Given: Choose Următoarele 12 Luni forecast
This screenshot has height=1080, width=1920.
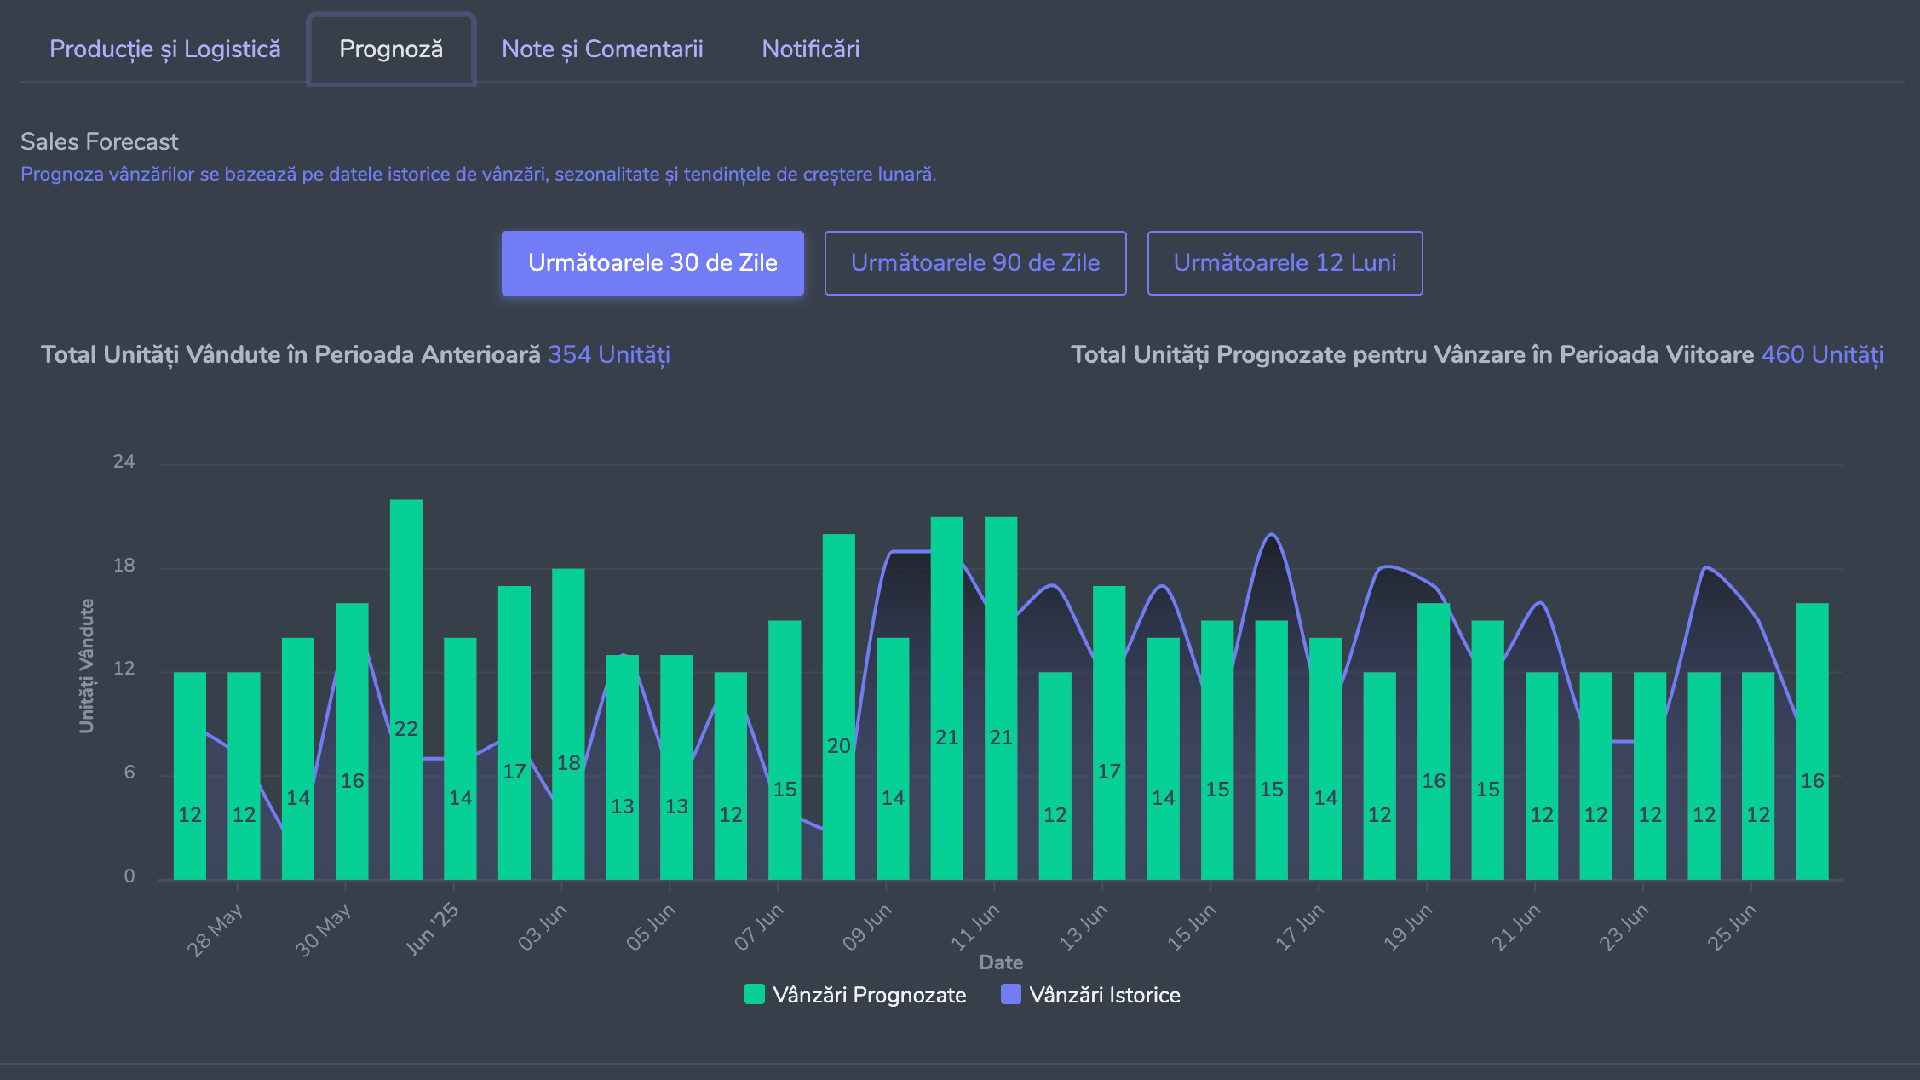Looking at the screenshot, I should [1285, 263].
